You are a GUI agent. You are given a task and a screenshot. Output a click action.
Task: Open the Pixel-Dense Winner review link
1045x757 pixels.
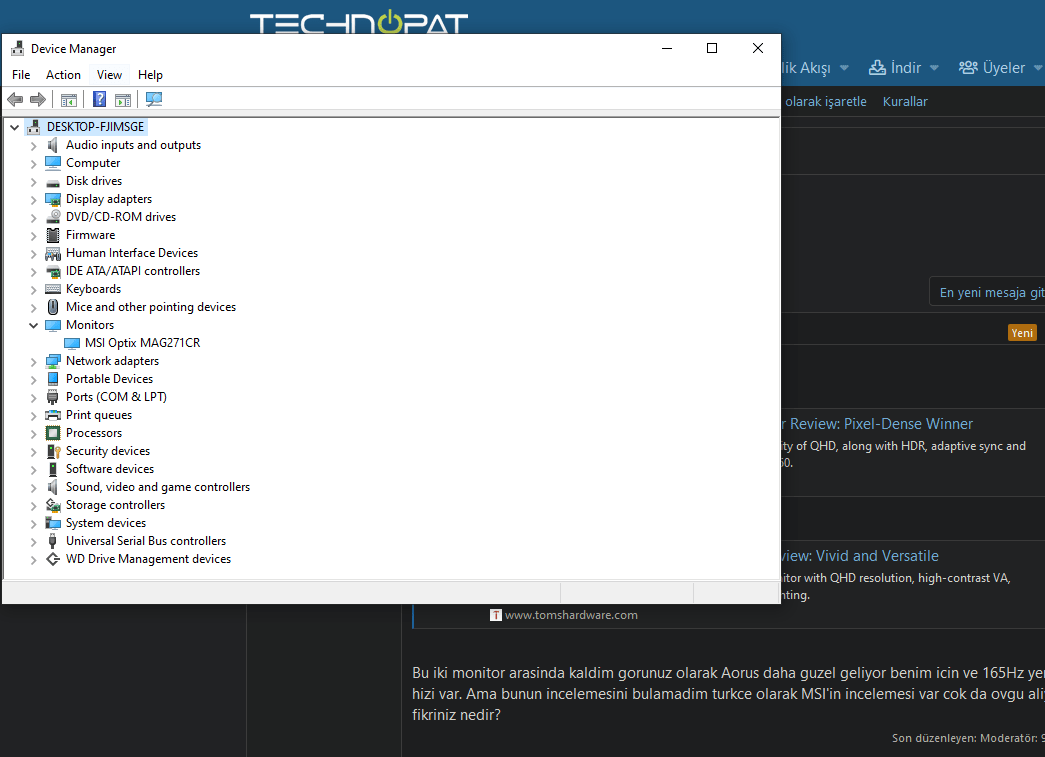[875, 424]
